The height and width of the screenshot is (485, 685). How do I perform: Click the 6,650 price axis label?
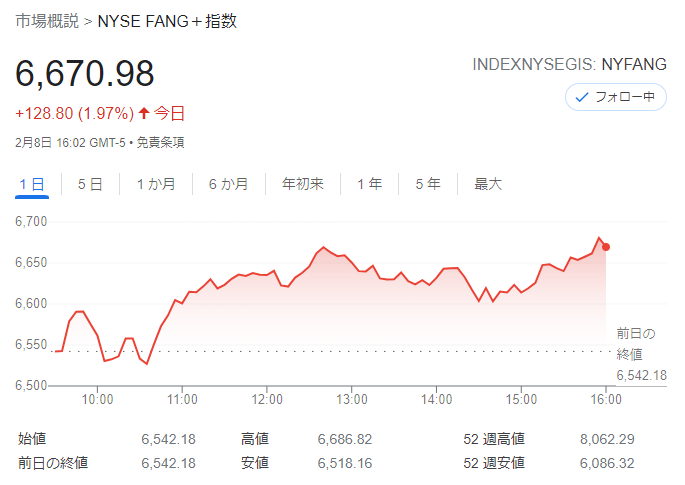pyautogui.click(x=31, y=263)
